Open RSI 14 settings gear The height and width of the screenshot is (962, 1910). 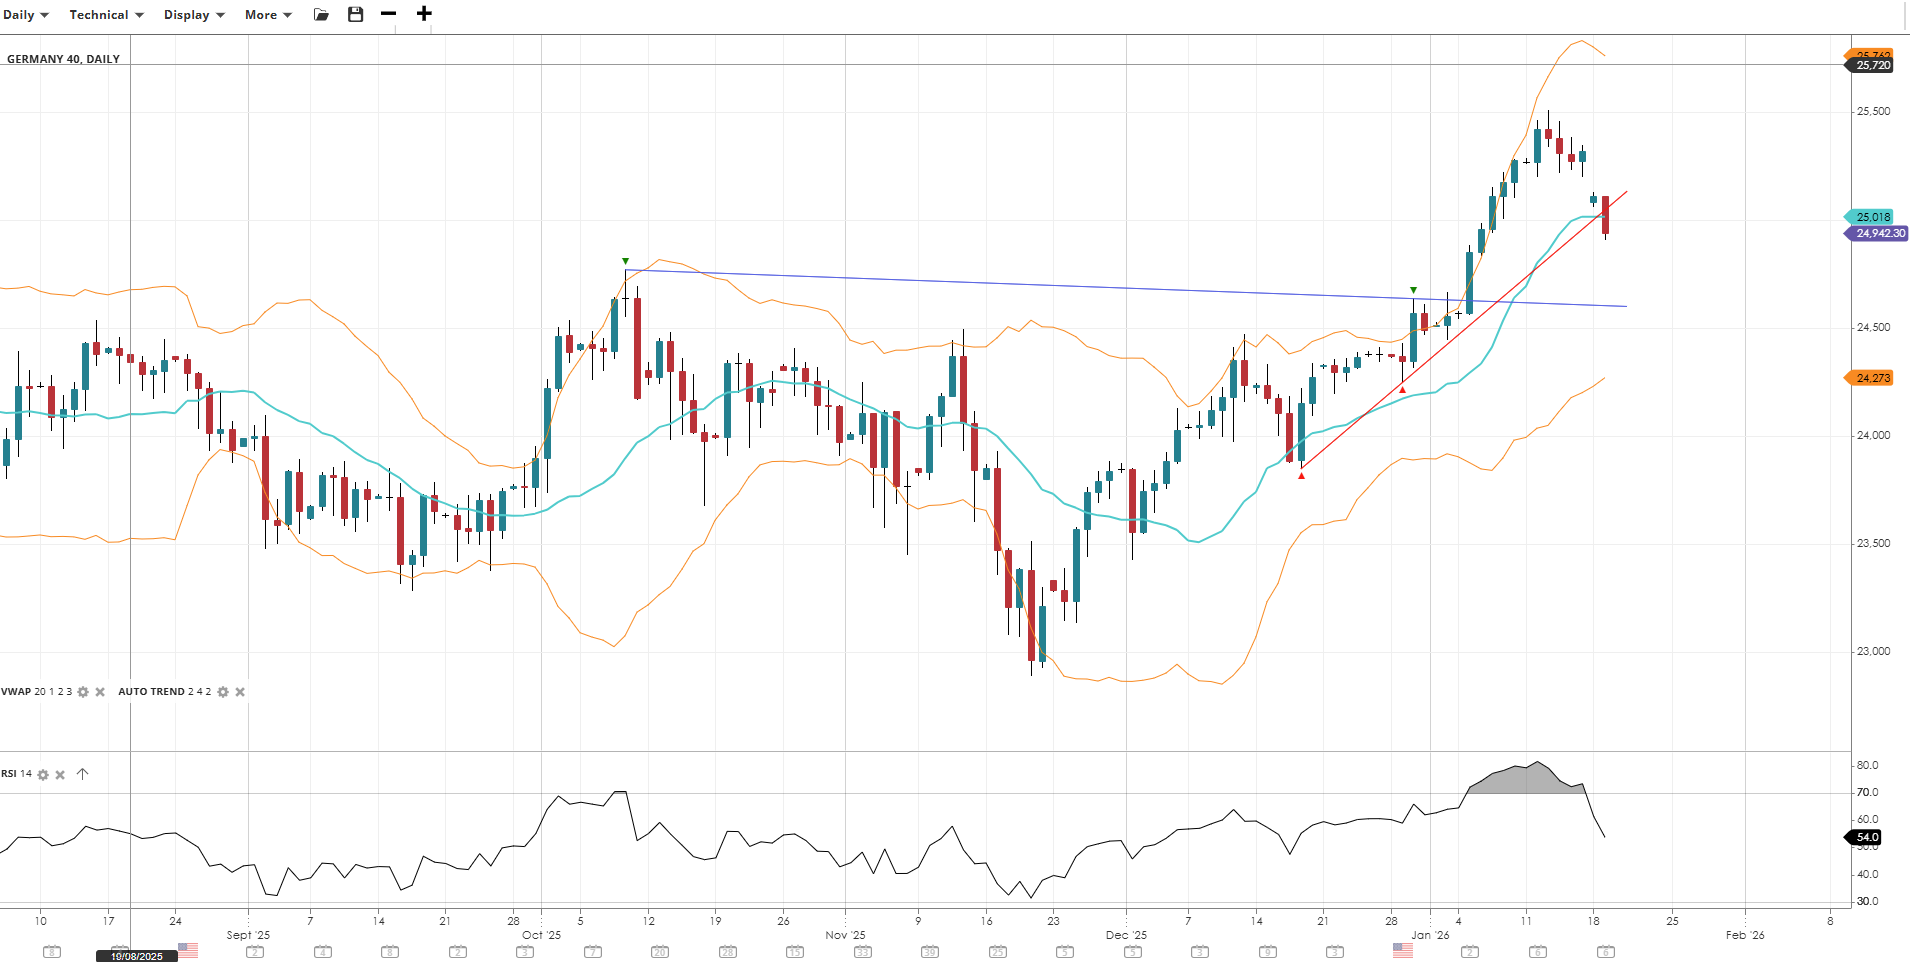pyautogui.click(x=43, y=775)
